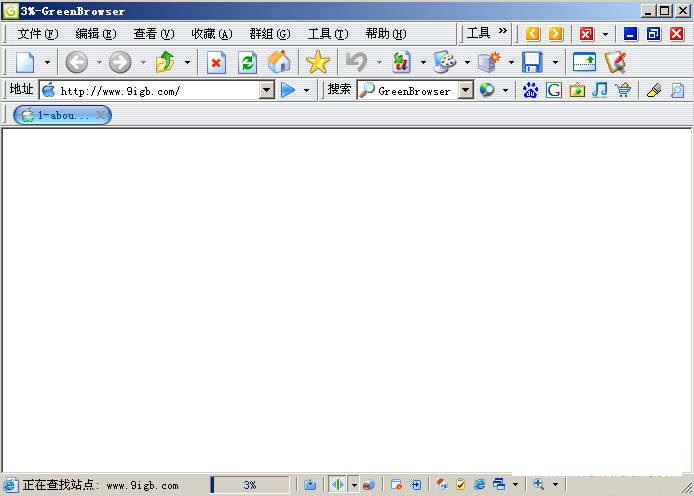Click the yellow star favorites icon
This screenshot has height=496, width=694.
pos(318,62)
